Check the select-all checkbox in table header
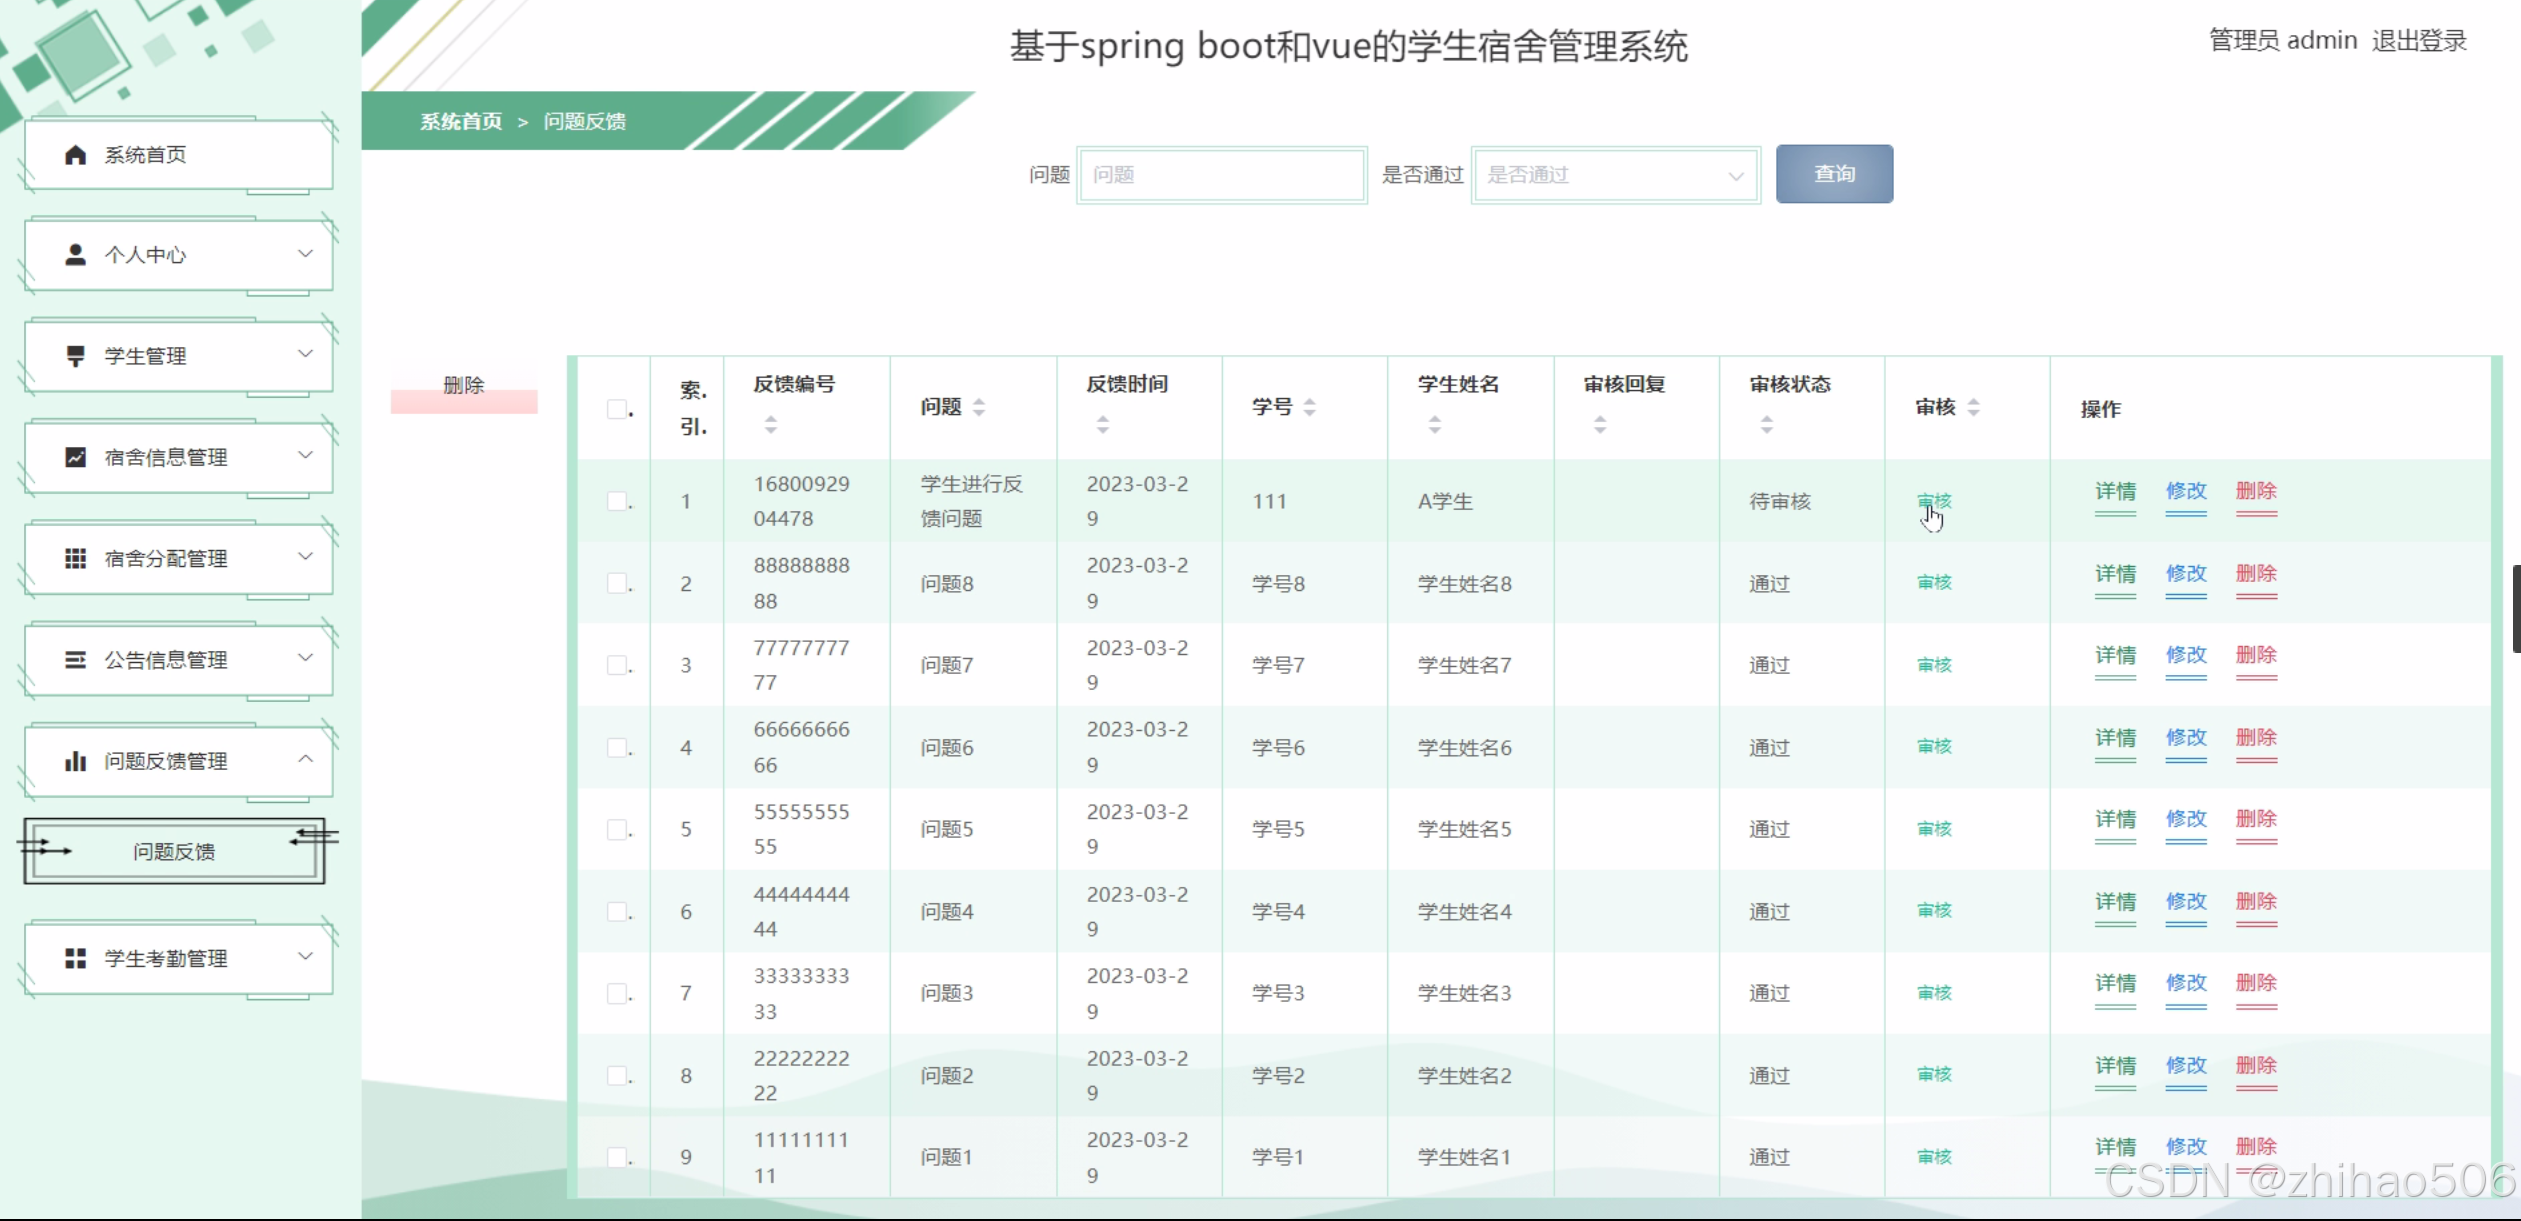The width and height of the screenshot is (2521, 1221). (x=617, y=409)
